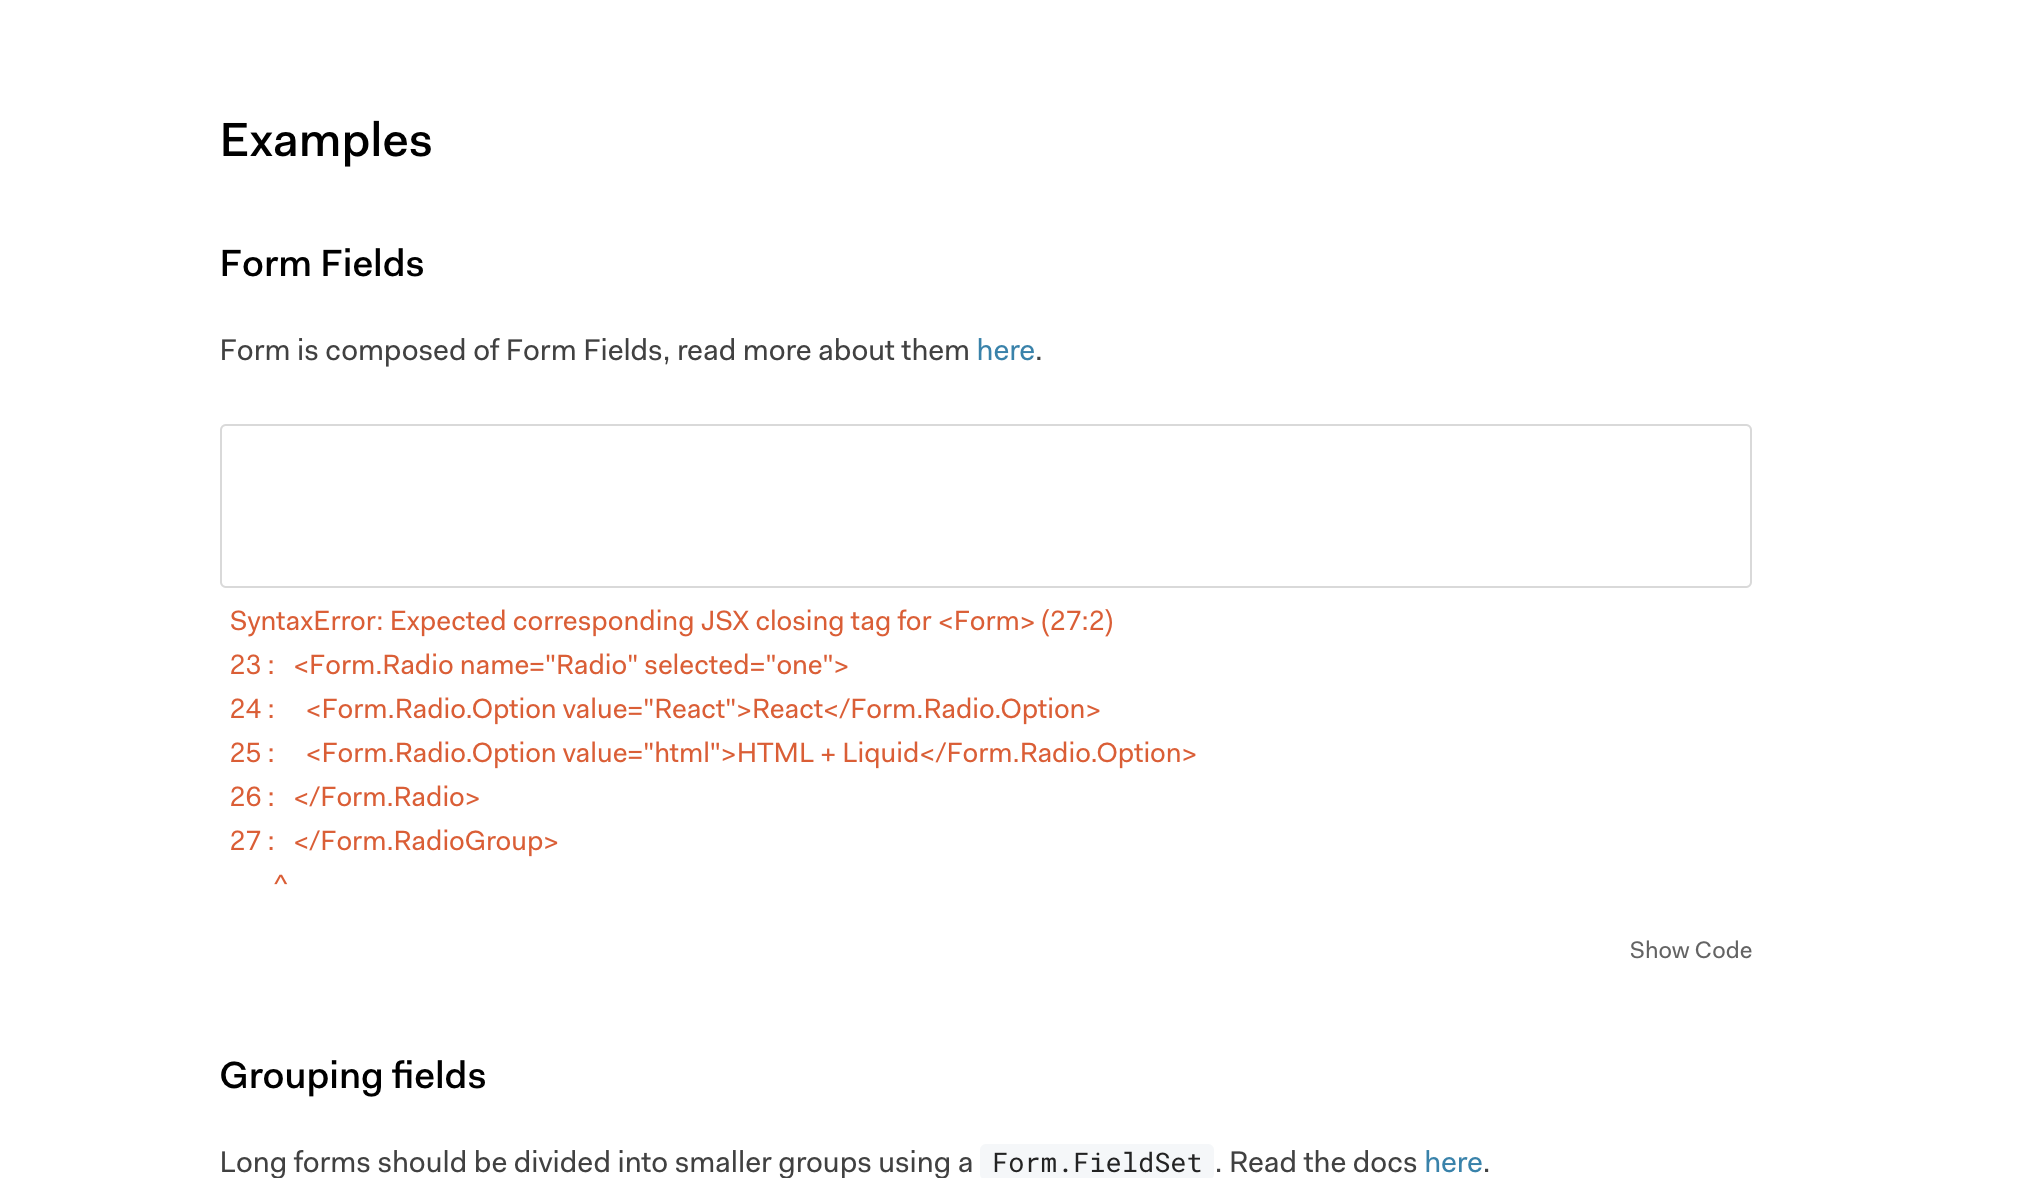2024x1178 pixels.
Task: Click the HTML + Liquid option line
Action: click(751, 752)
